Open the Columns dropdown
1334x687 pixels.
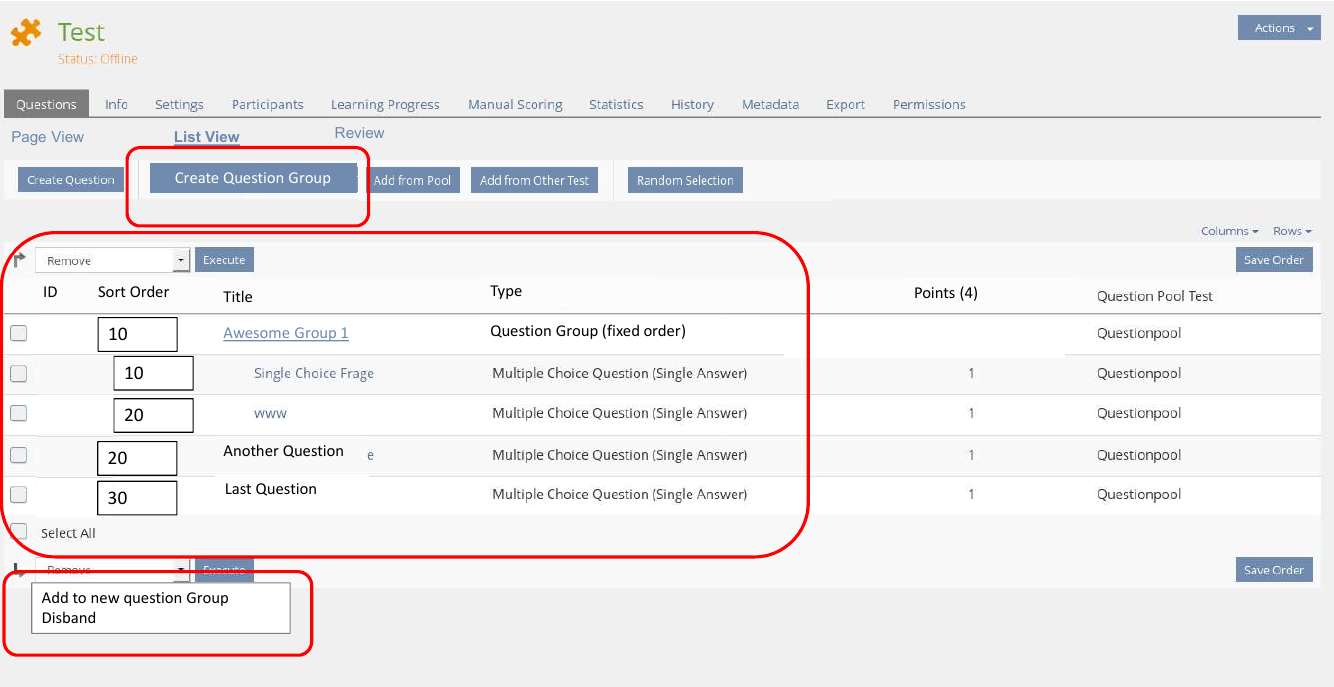[1229, 231]
